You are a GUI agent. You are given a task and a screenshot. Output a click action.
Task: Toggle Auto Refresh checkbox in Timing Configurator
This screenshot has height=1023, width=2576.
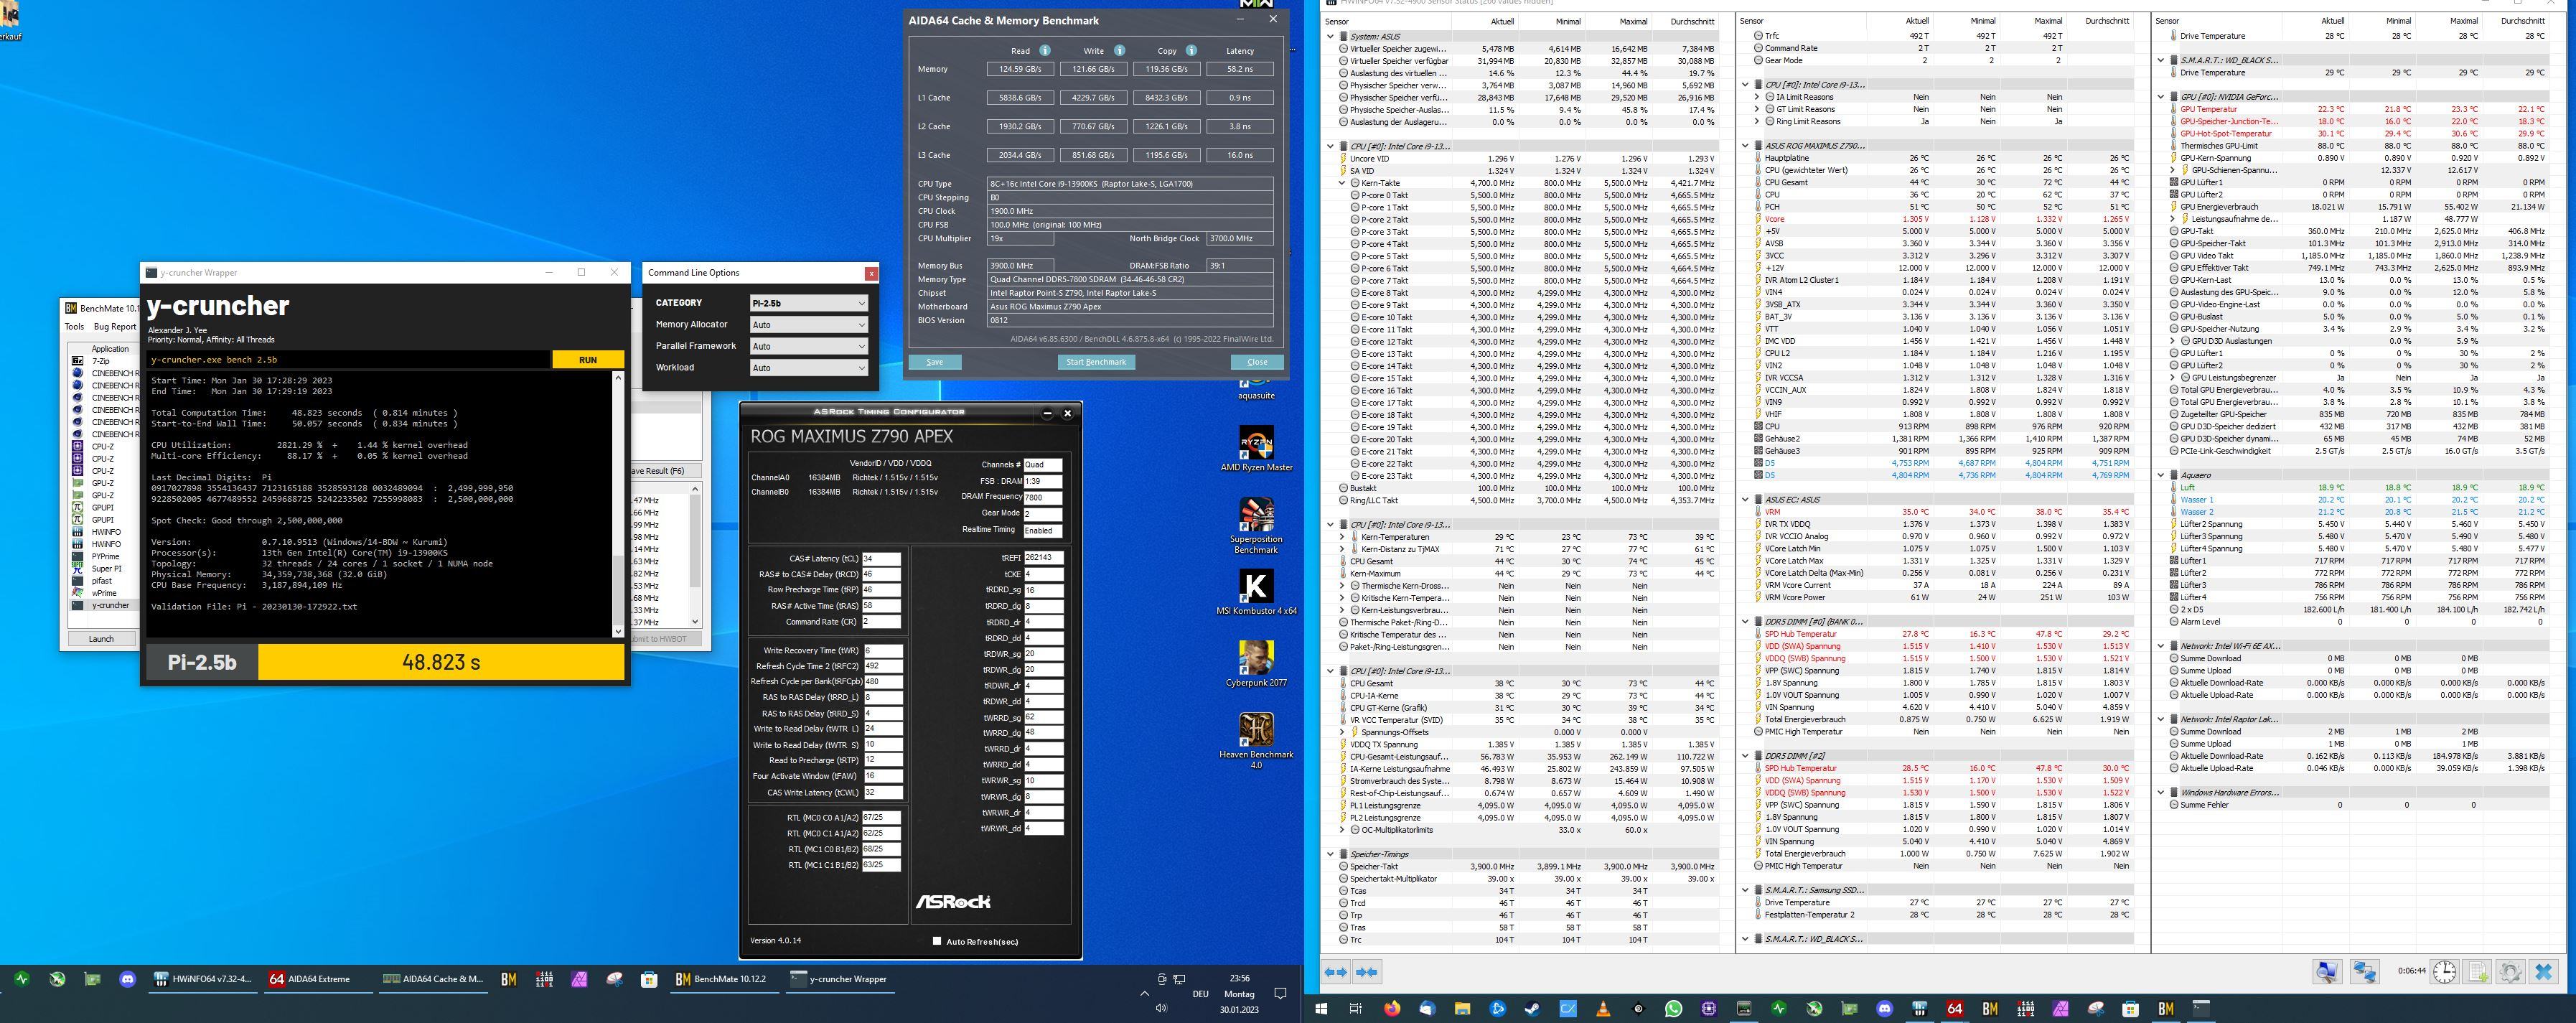(x=937, y=941)
